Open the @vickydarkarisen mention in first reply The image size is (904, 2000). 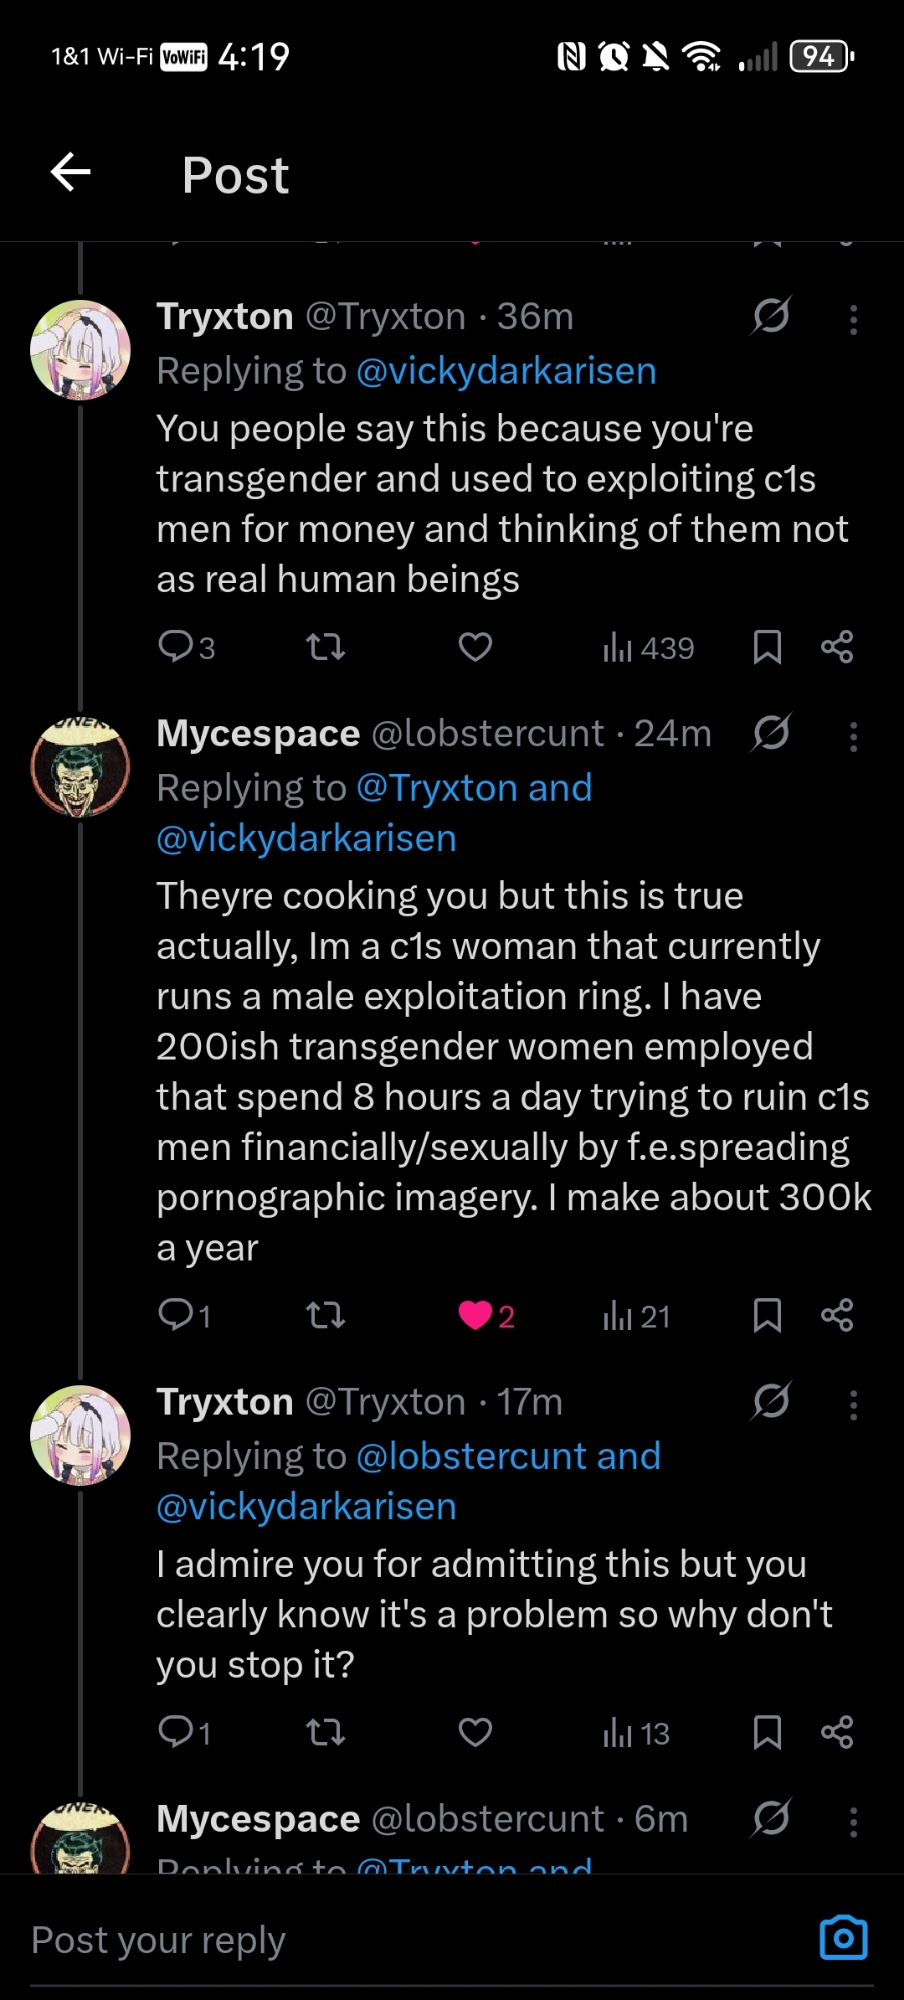click(x=506, y=371)
